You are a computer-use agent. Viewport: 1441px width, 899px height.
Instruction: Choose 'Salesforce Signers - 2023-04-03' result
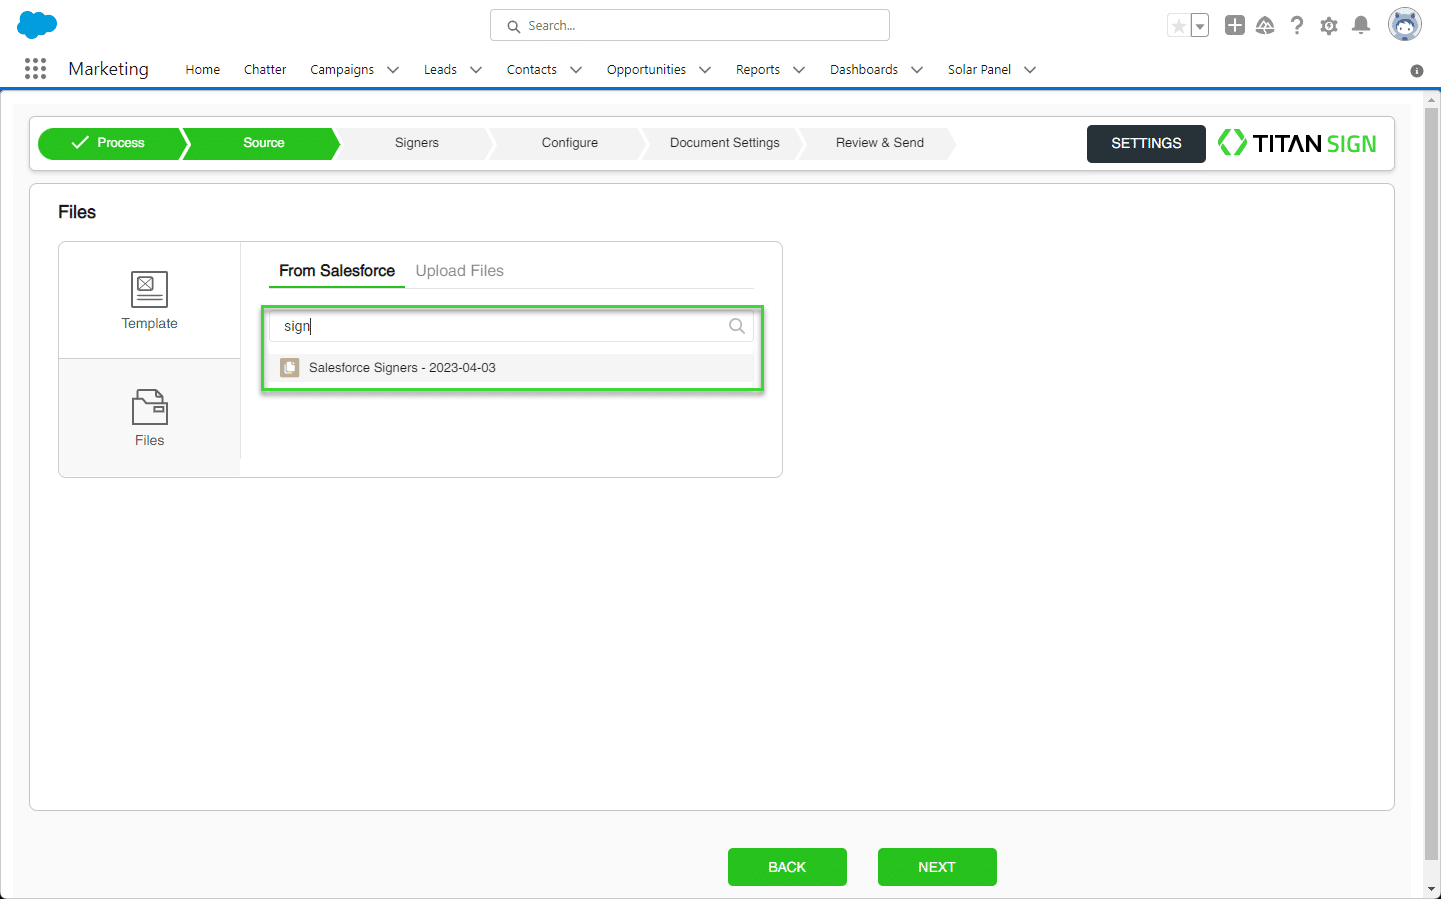coord(511,368)
